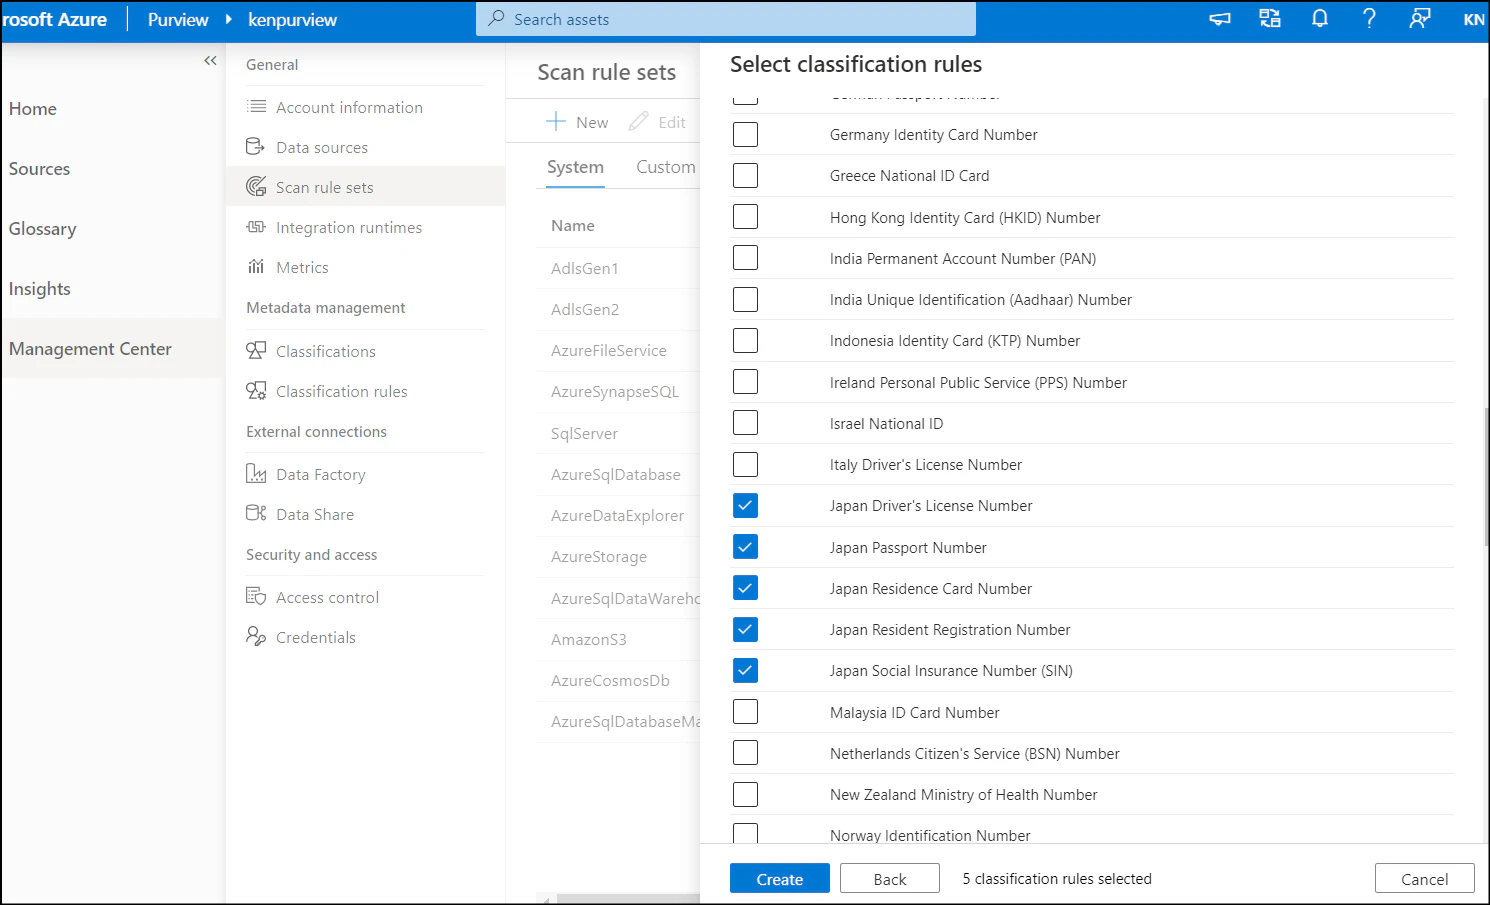The width and height of the screenshot is (1490, 905).
Task: Check Israel National ID checkbox
Action: pos(745,423)
